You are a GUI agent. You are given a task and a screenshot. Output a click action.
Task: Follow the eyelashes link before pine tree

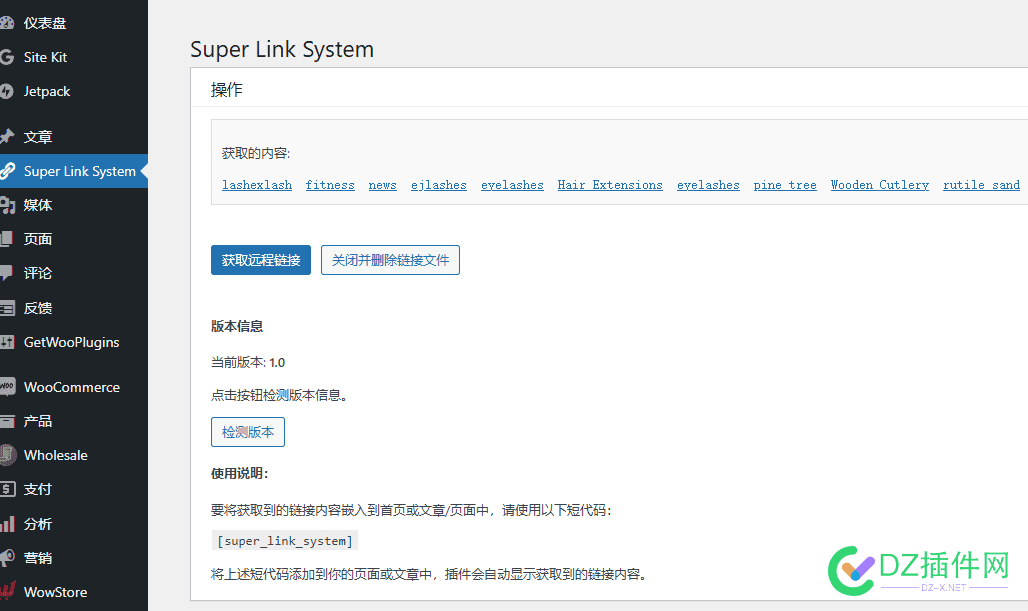coord(708,185)
